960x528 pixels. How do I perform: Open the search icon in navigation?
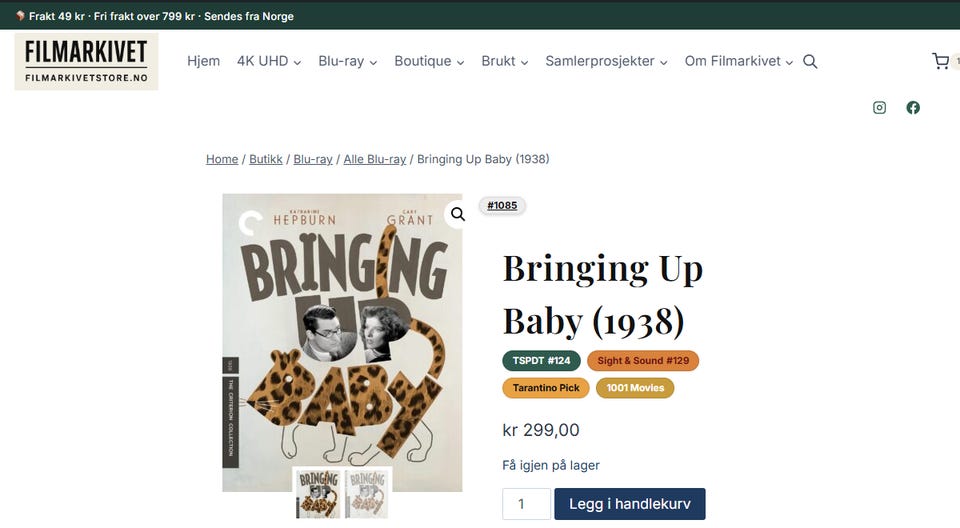click(810, 62)
